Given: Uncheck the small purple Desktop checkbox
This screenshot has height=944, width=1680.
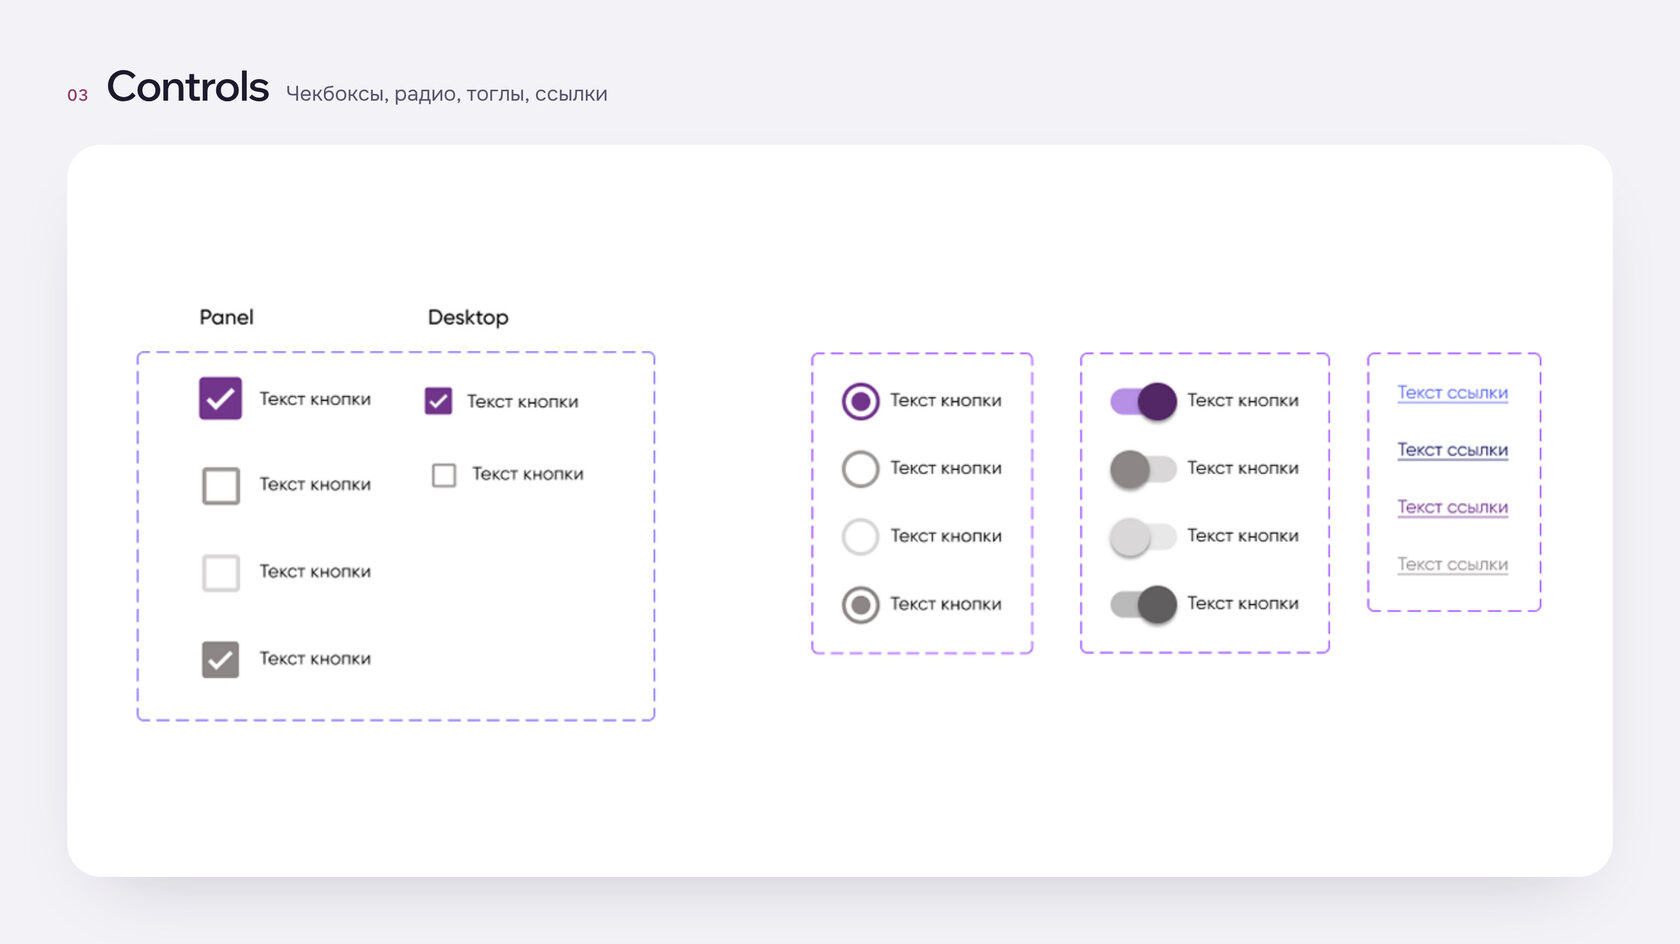Looking at the screenshot, I should [x=438, y=401].
